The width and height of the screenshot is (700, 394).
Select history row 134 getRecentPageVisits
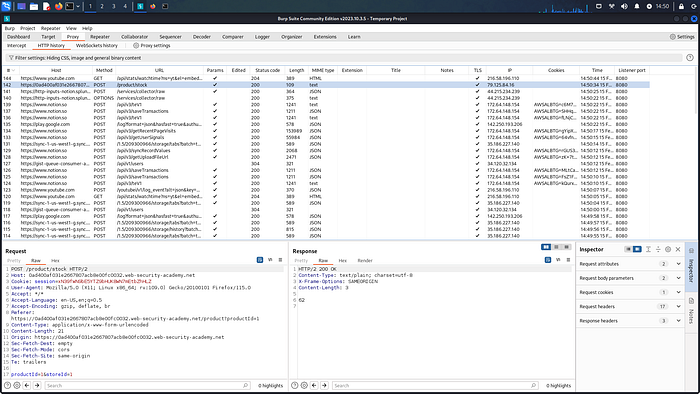click(x=326, y=131)
